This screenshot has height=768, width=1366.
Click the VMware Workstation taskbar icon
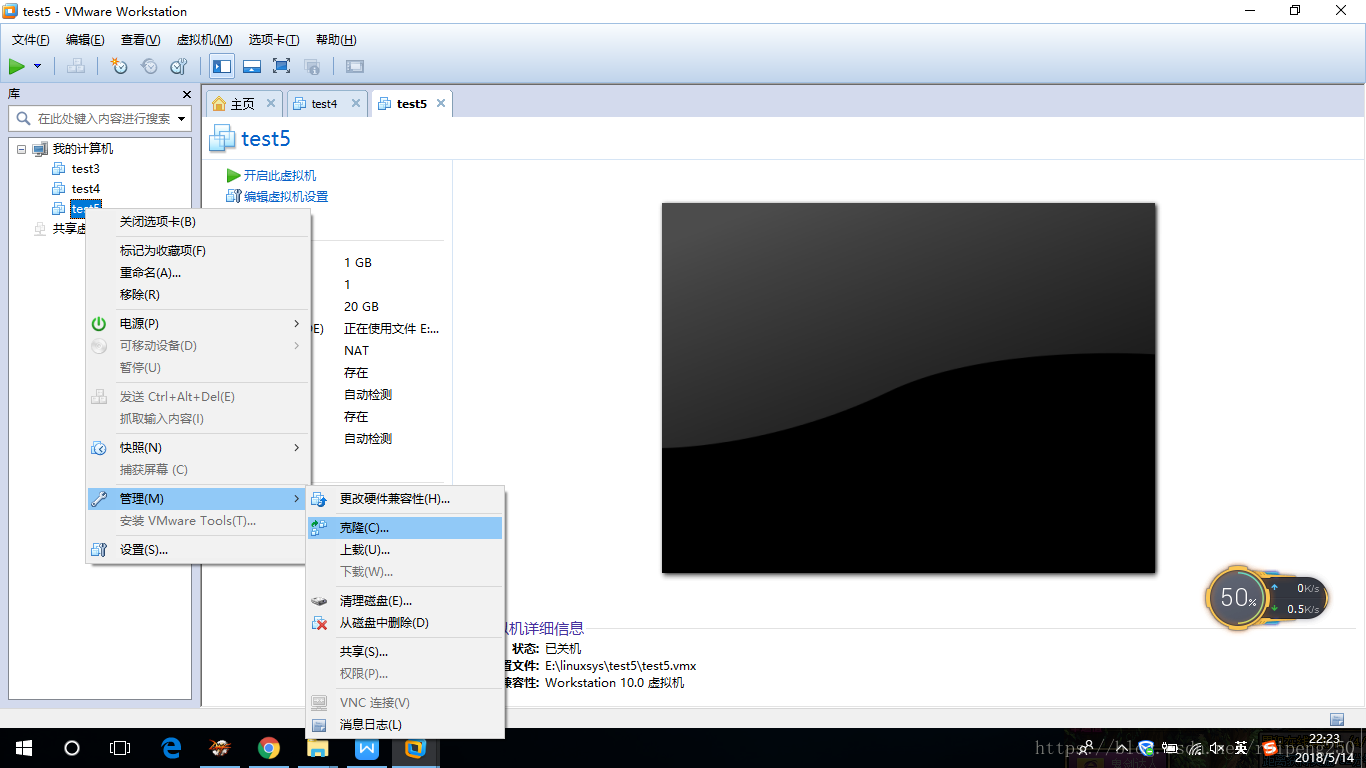click(415, 748)
